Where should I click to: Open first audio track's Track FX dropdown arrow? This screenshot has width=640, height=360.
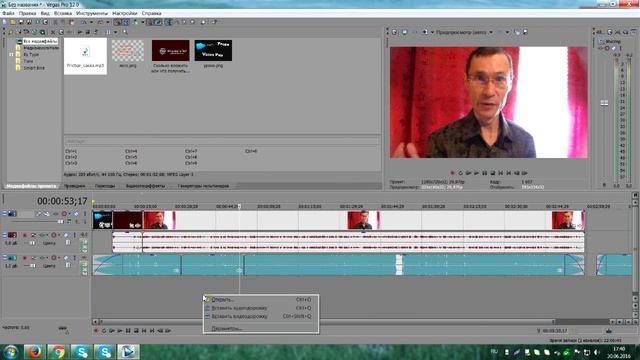coord(47,235)
